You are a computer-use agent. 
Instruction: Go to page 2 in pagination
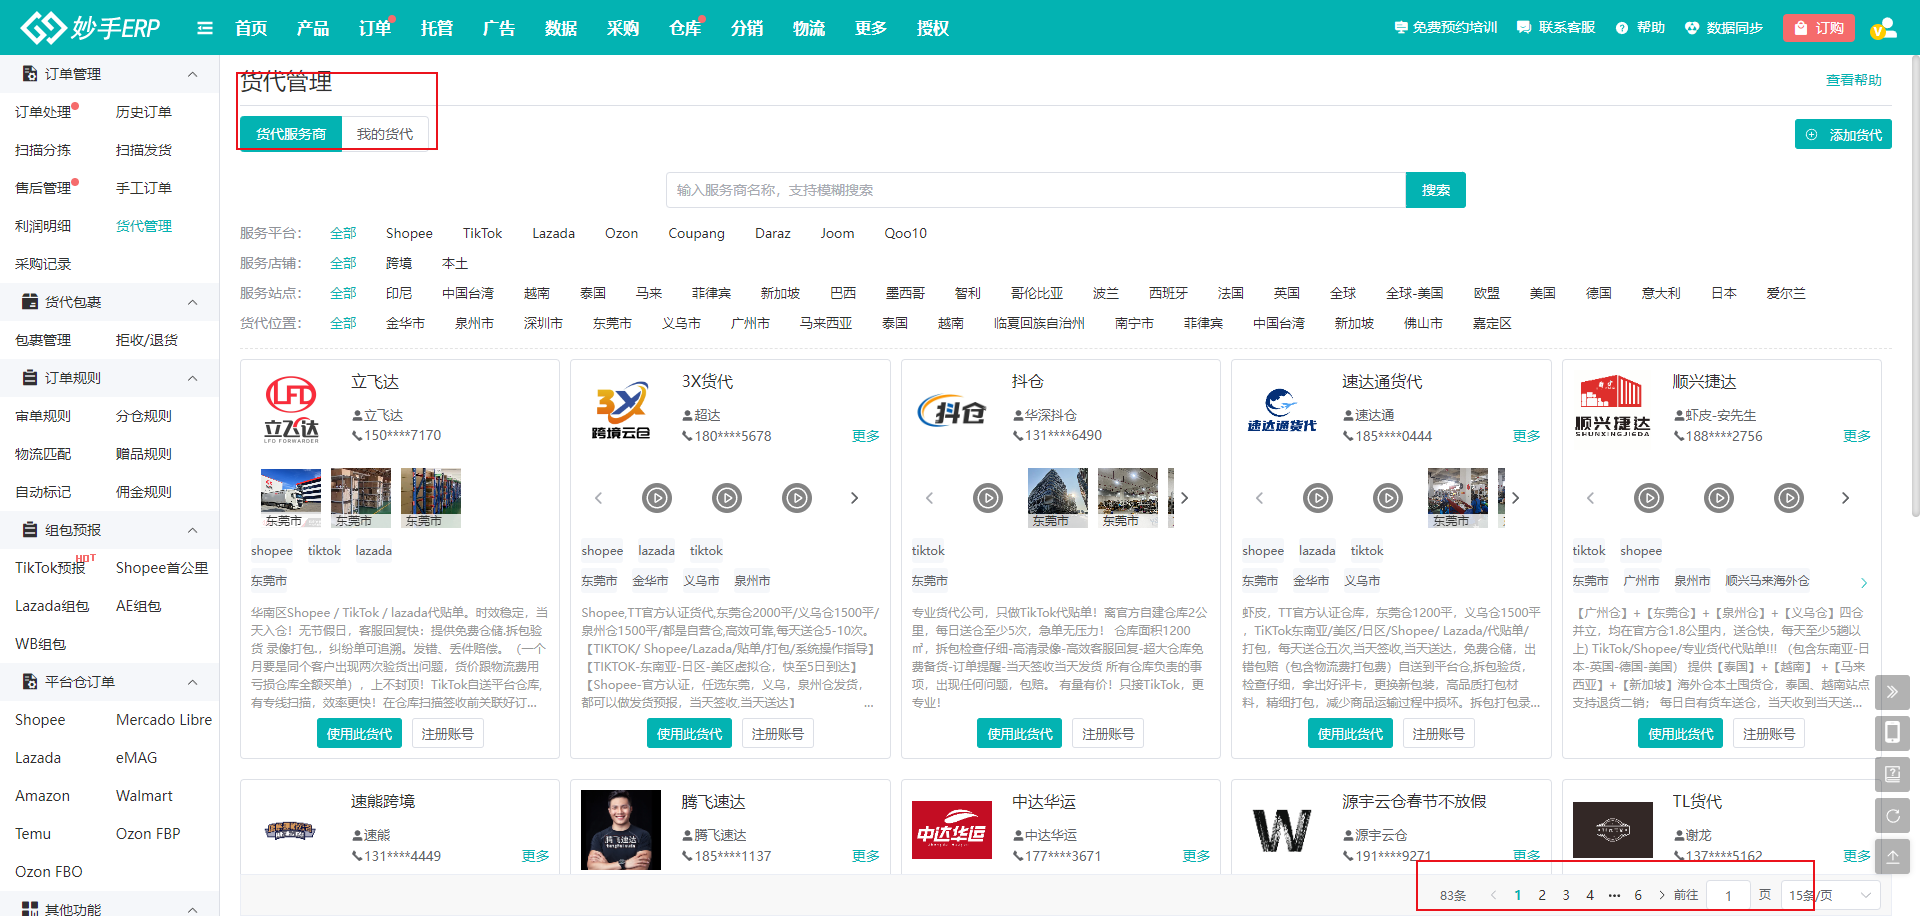tap(1542, 895)
